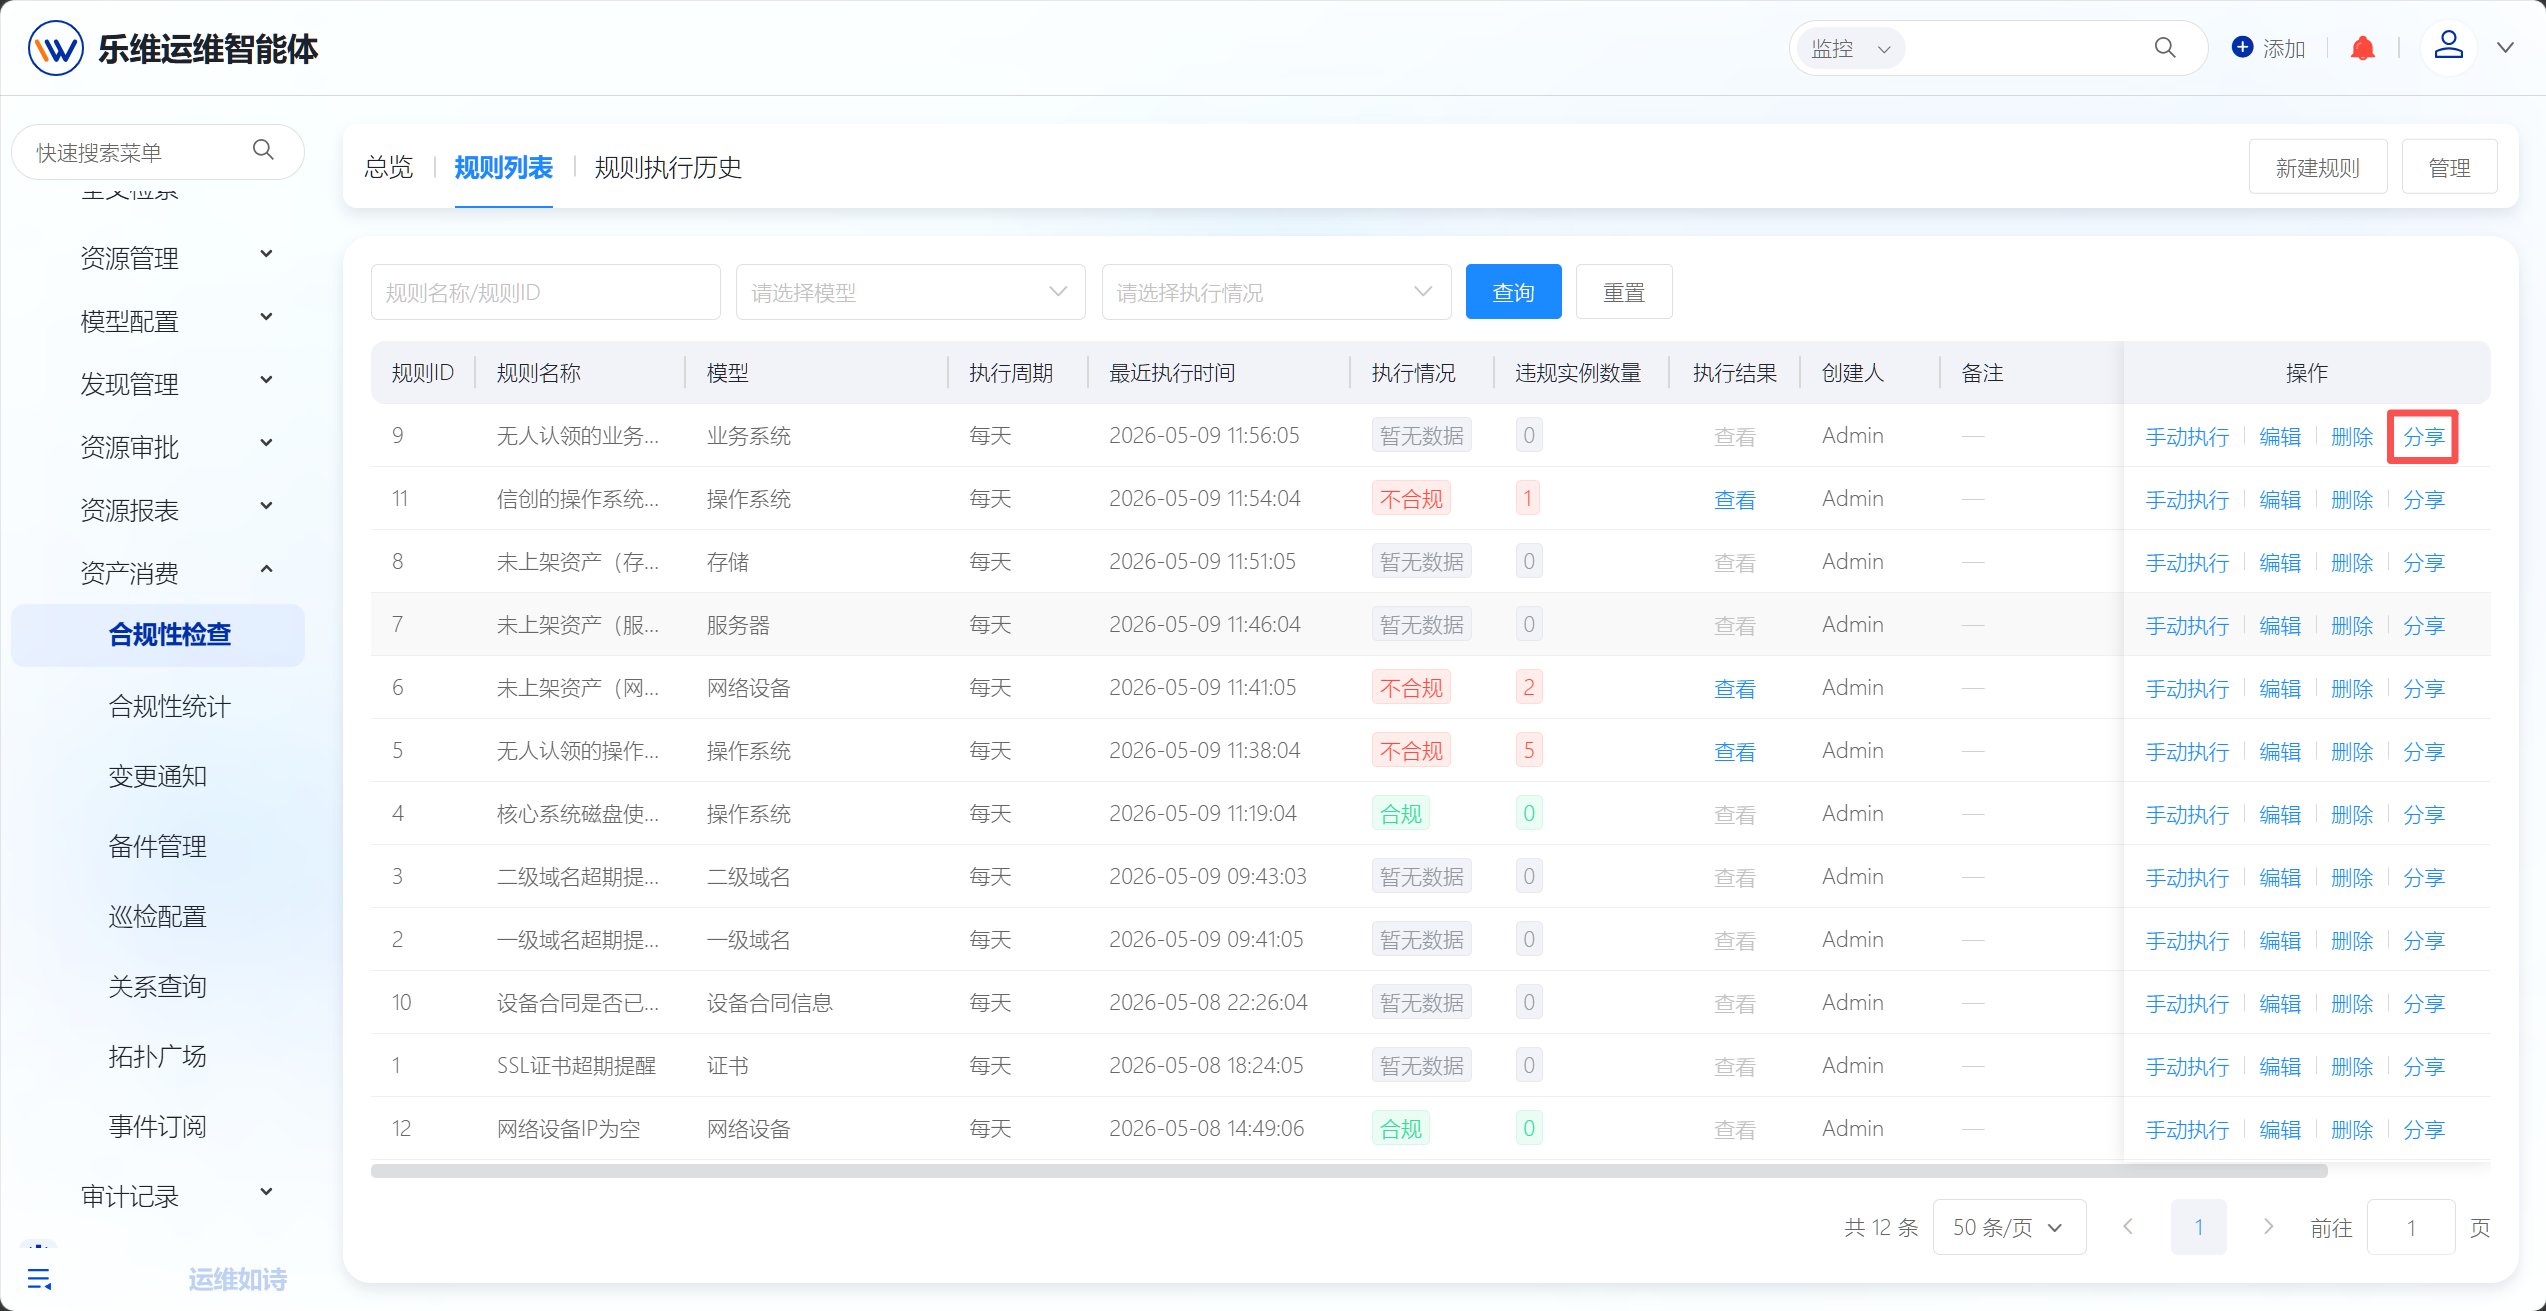Open 合规性统计 in sidebar

(x=169, y=706)
